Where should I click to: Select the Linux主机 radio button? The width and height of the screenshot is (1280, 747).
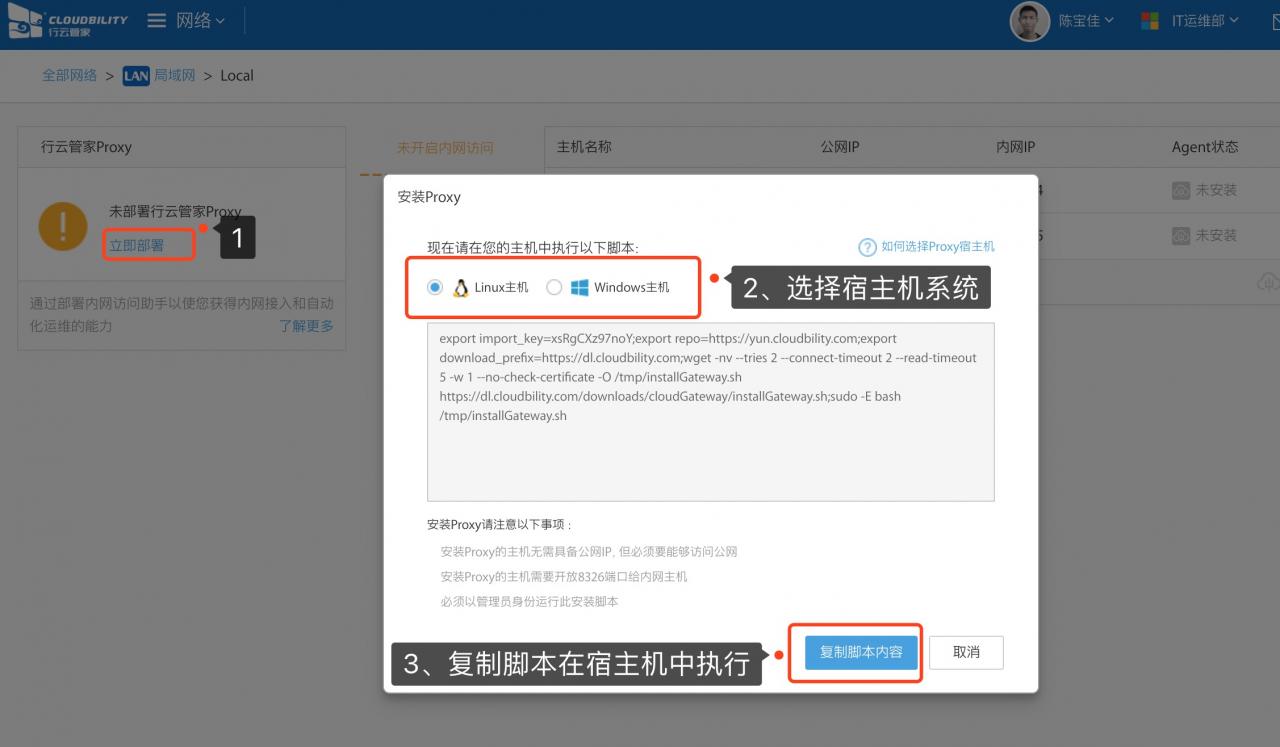pos(435,288)
